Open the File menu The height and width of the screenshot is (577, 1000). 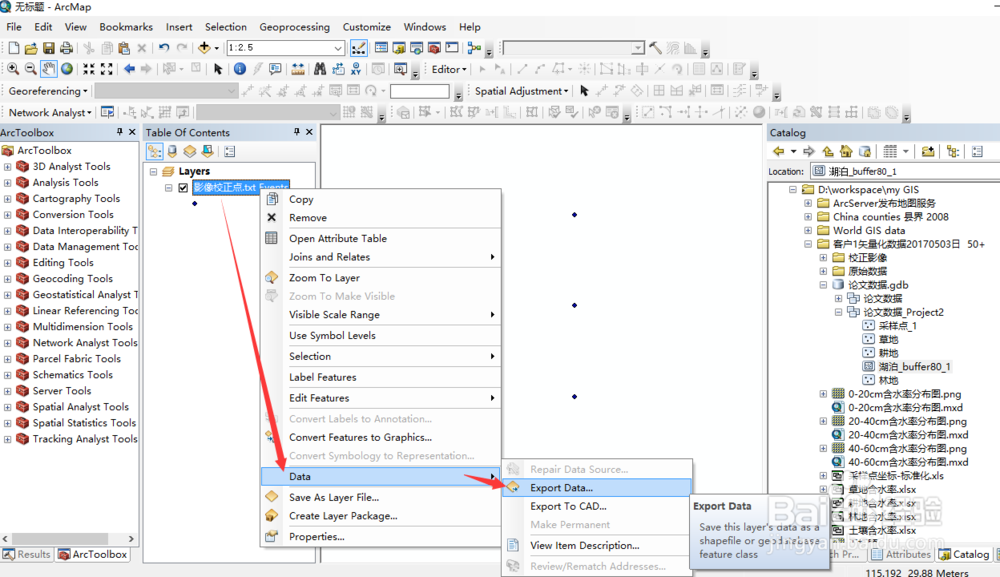coord(14,27)
